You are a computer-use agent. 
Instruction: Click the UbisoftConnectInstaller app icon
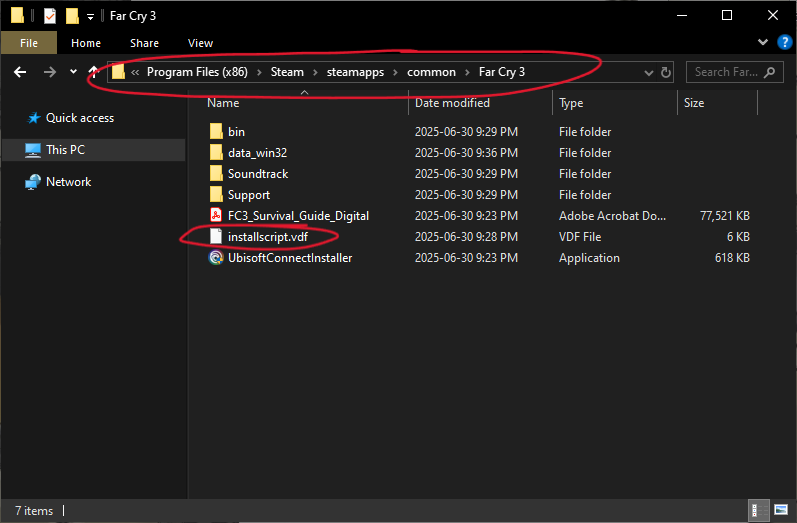click(216, 258)
